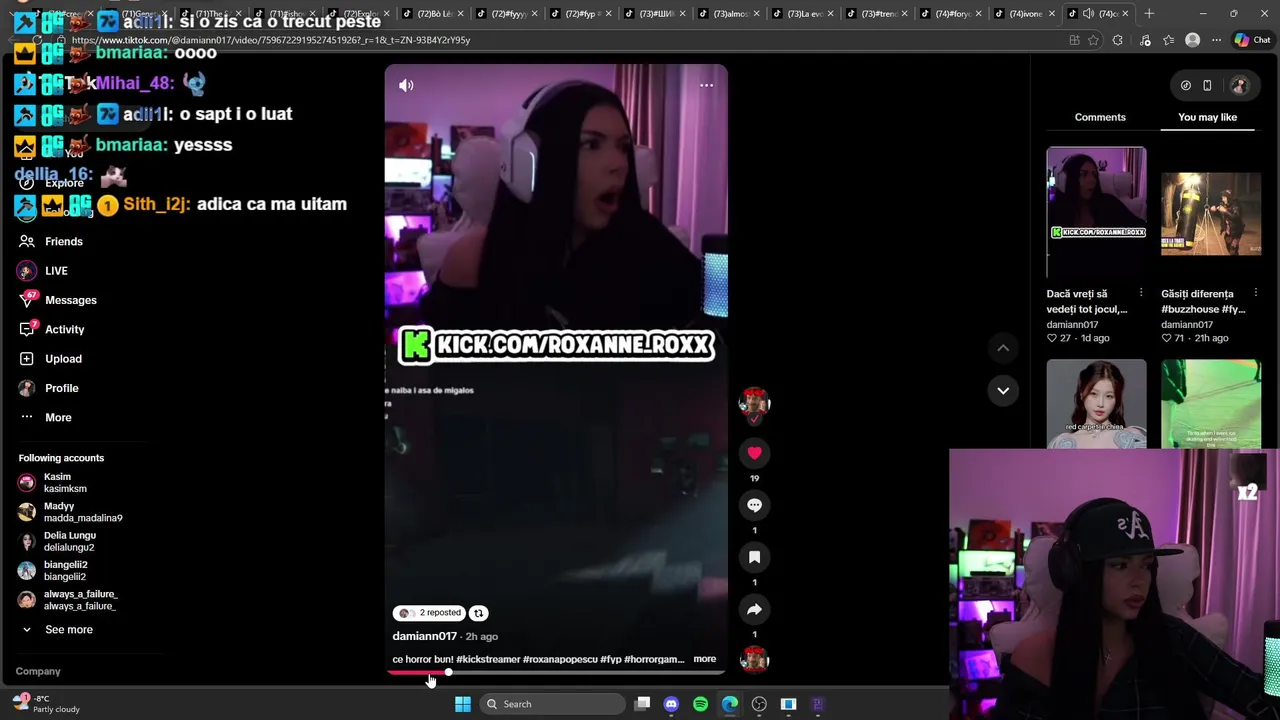Viewport: 1280px width, 720px height.
Task: Switch to '(74)ivone' browser tab
Action: [1023, 14]
